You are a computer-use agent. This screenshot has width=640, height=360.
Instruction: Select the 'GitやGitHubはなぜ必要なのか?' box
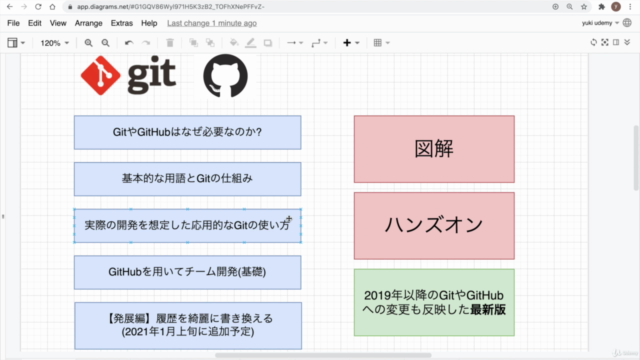click(188, 132)
